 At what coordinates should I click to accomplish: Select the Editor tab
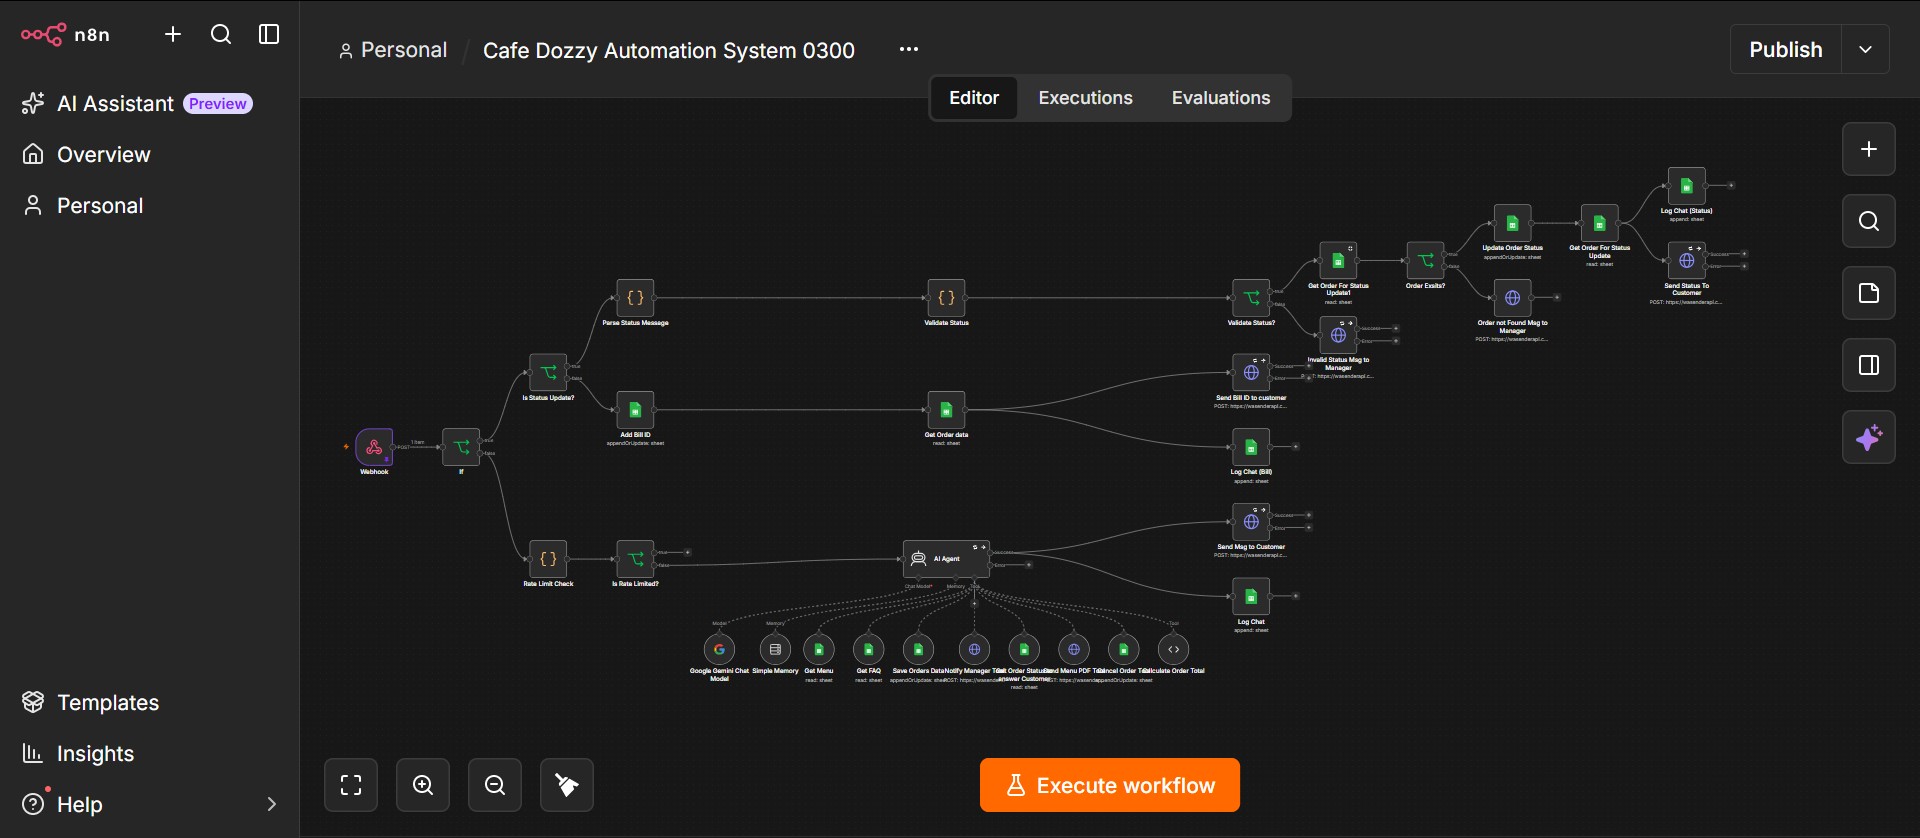(974, 98)
